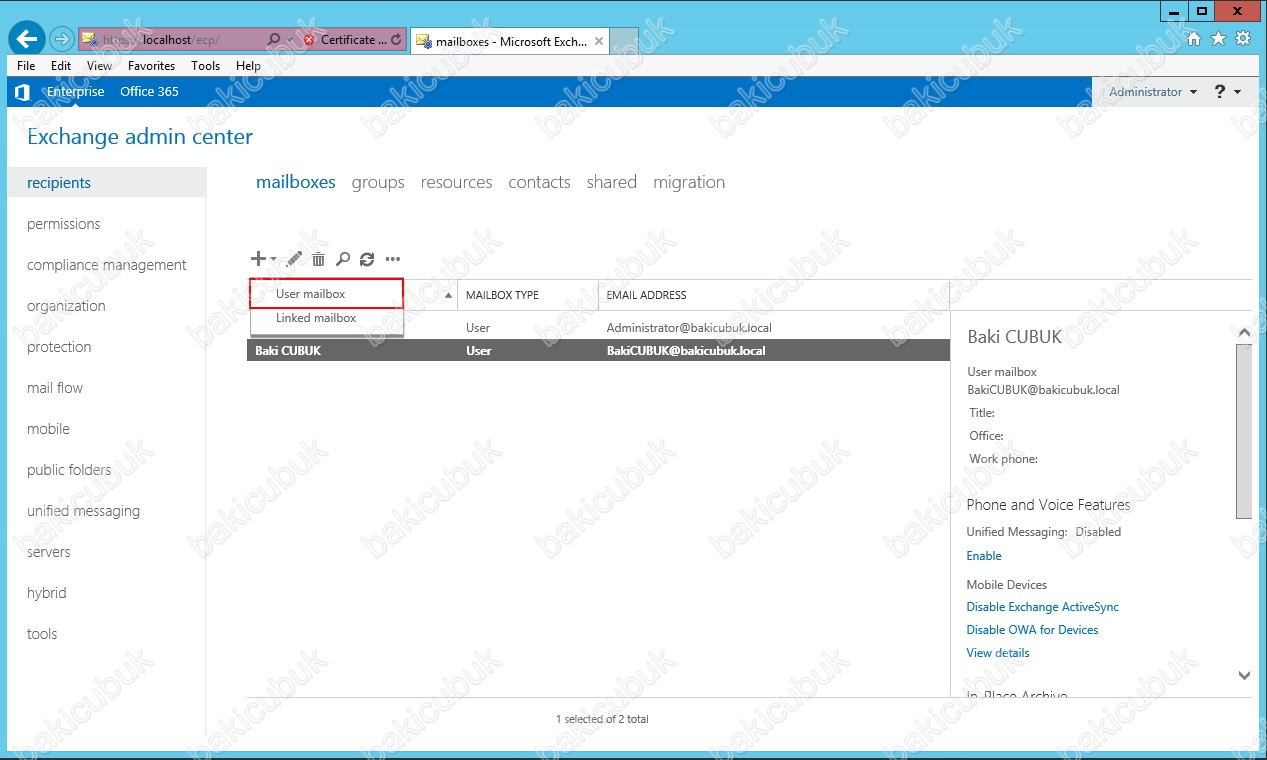Click the Office logo icon in blue bar
This screenshot has width=1267, height=760.
pyautogui.click(x=22, y=92)
